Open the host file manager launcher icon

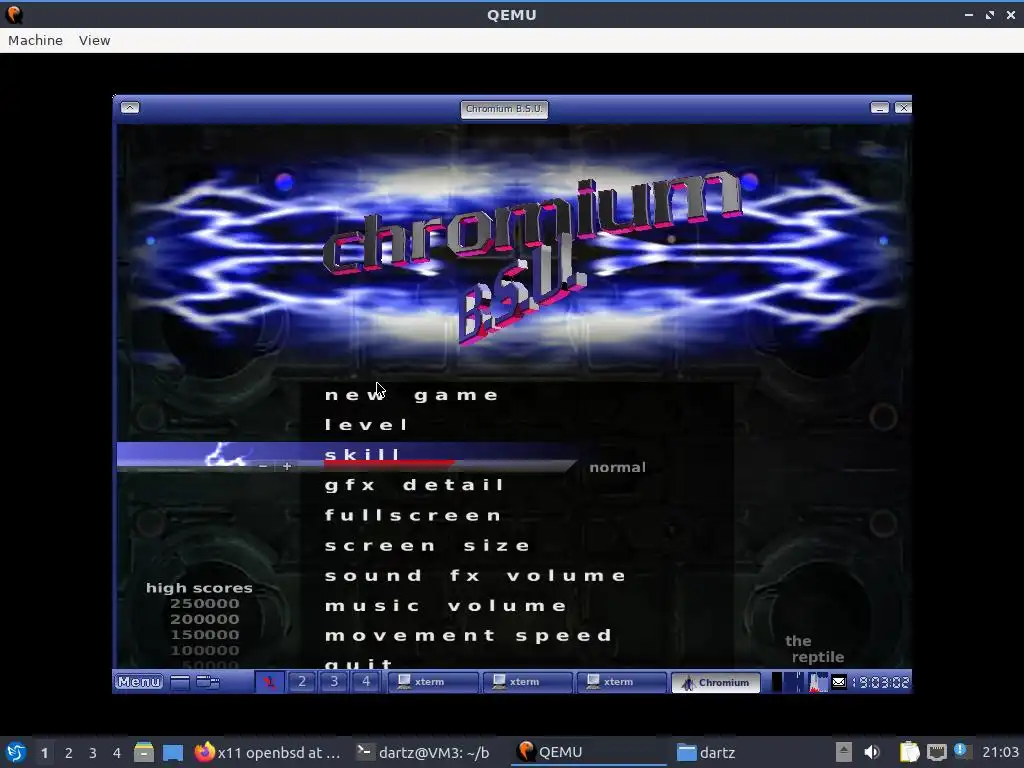point(144,752)
